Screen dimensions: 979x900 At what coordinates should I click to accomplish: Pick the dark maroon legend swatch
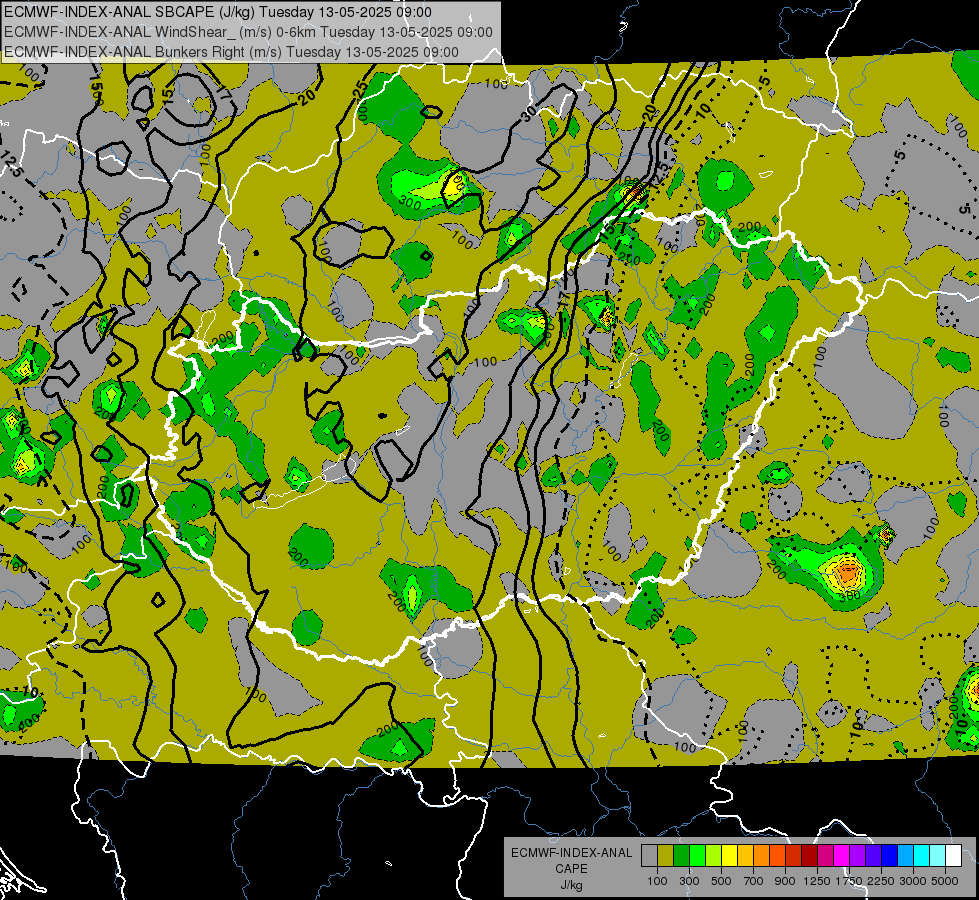pyautogui.click(x=810, y=856)
